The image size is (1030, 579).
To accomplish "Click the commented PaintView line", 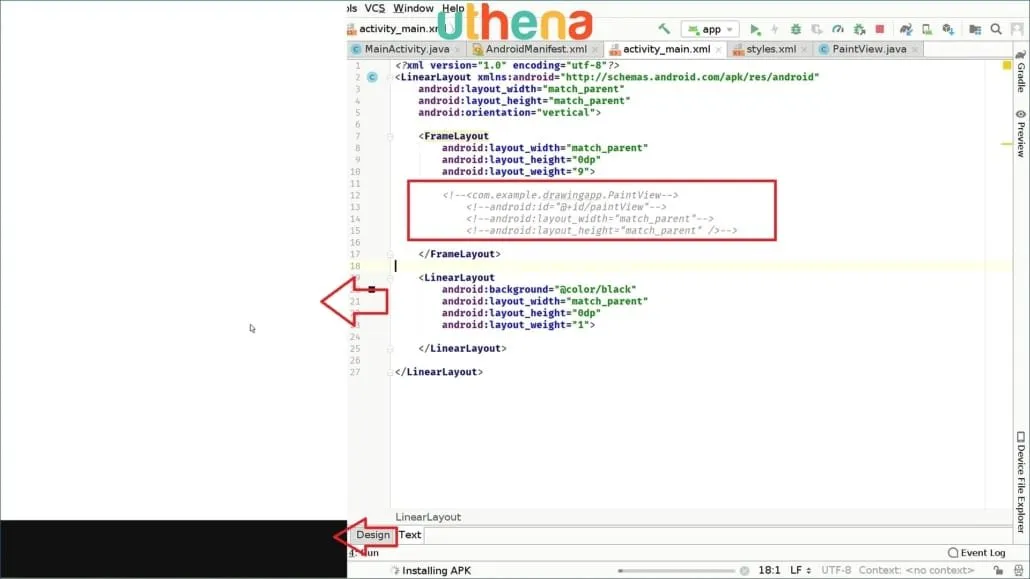I will [x=560, y=195].
